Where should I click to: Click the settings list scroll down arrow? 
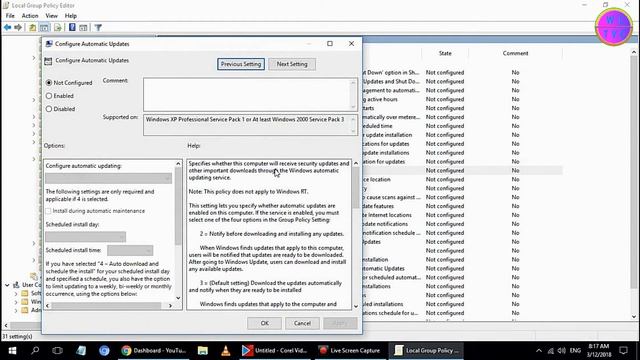click(634, 317)
